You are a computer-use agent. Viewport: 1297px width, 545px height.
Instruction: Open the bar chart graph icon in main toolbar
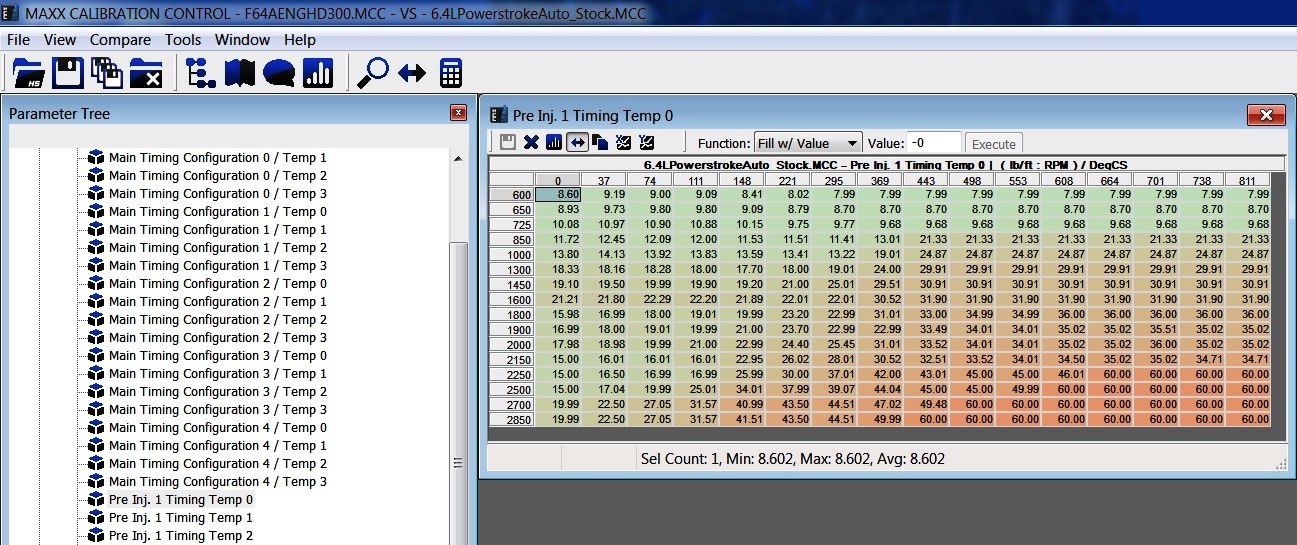[x=318, y=73]
